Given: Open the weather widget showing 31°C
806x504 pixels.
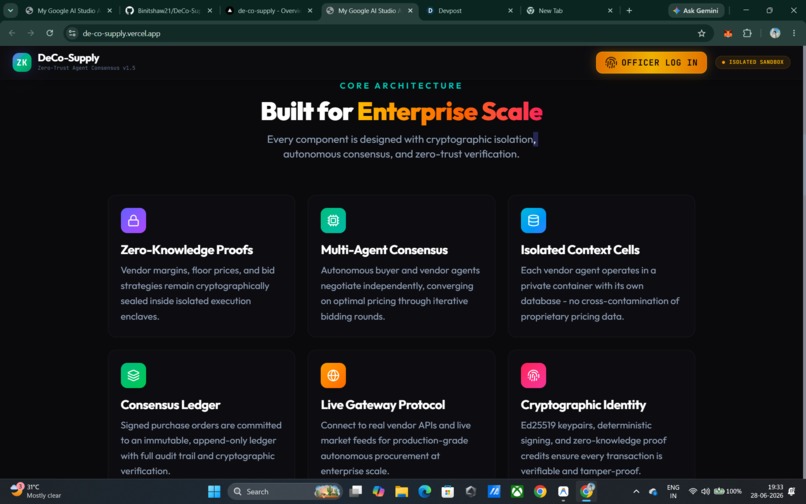Looking at the screenshot, I should tap(36, 491).
